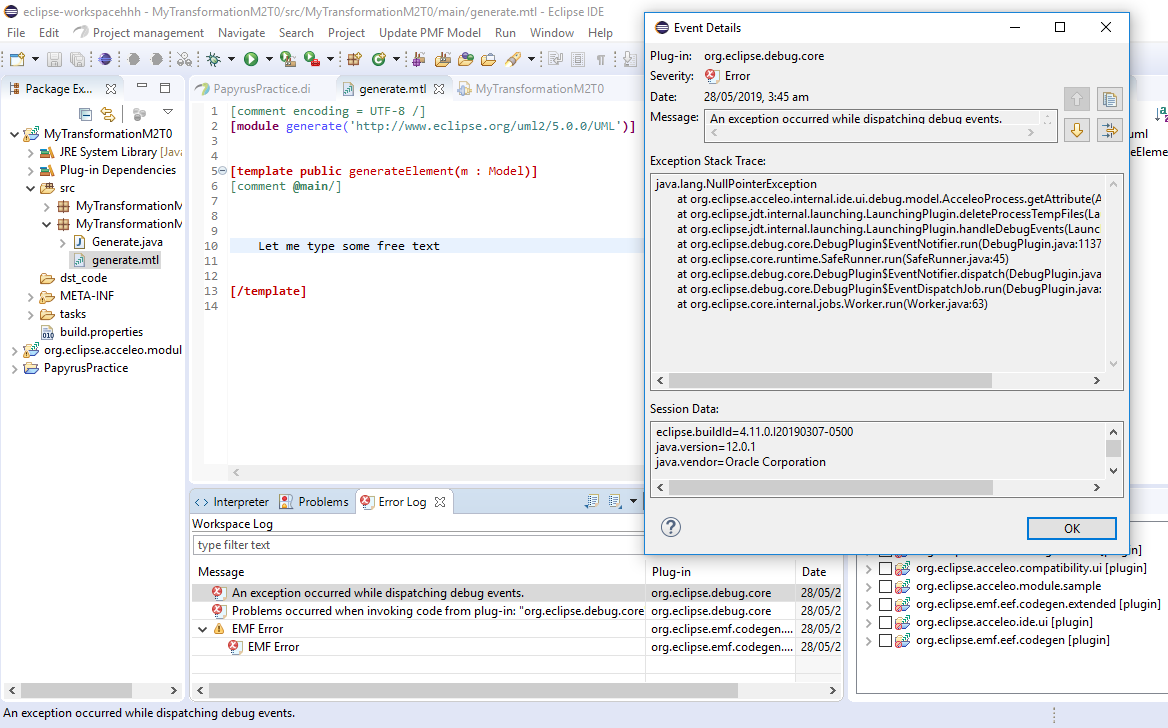The width and height of the screenshot is (1168, 728).
Task: Open the Navigate menu
Action: [241, 33]
